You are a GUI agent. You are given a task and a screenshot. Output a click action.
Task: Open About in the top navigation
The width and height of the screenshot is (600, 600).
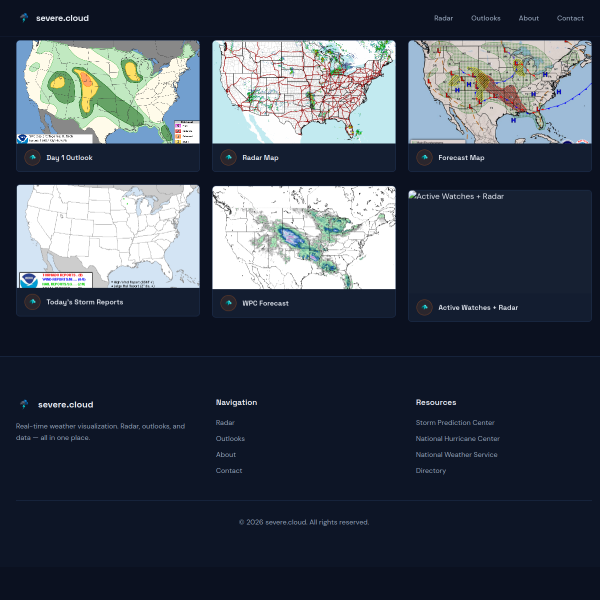click(x=528, y=18)
